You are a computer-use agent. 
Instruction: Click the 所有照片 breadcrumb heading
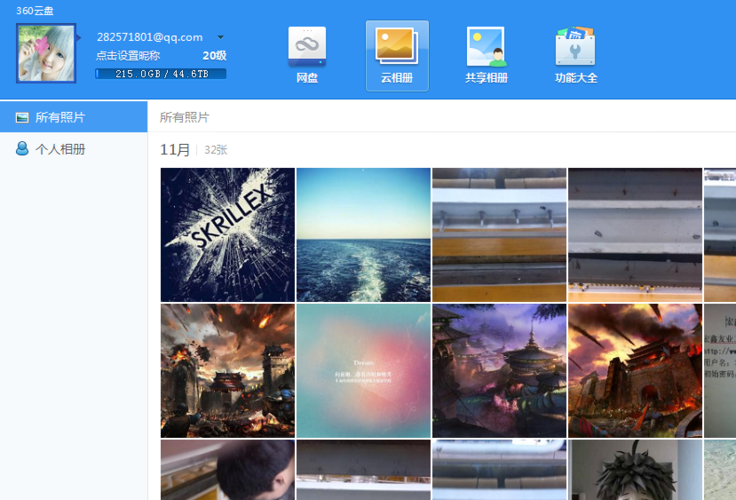click(184, 117)
